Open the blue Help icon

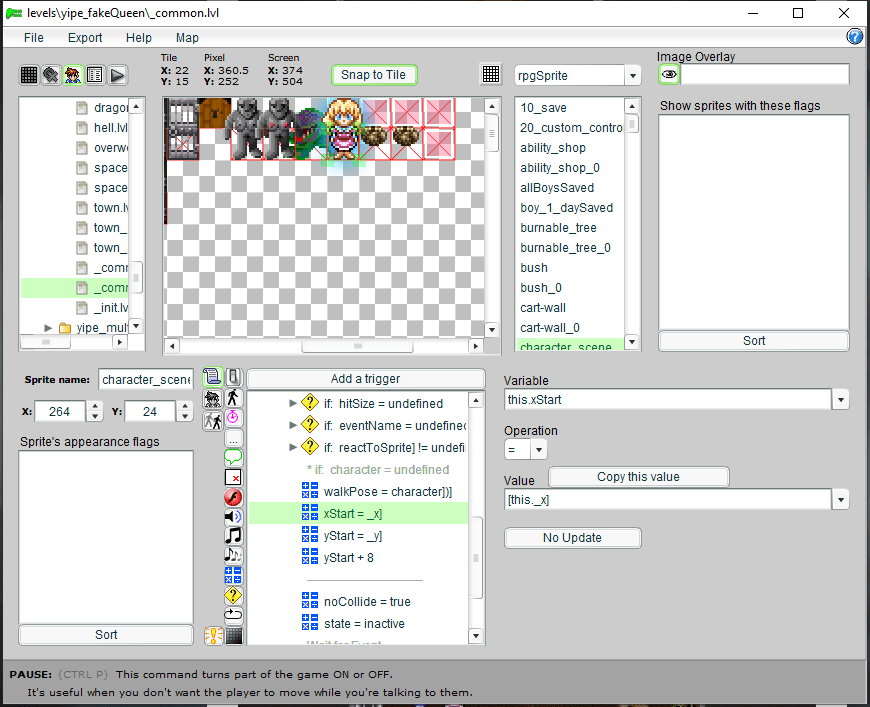coord(855,37)
